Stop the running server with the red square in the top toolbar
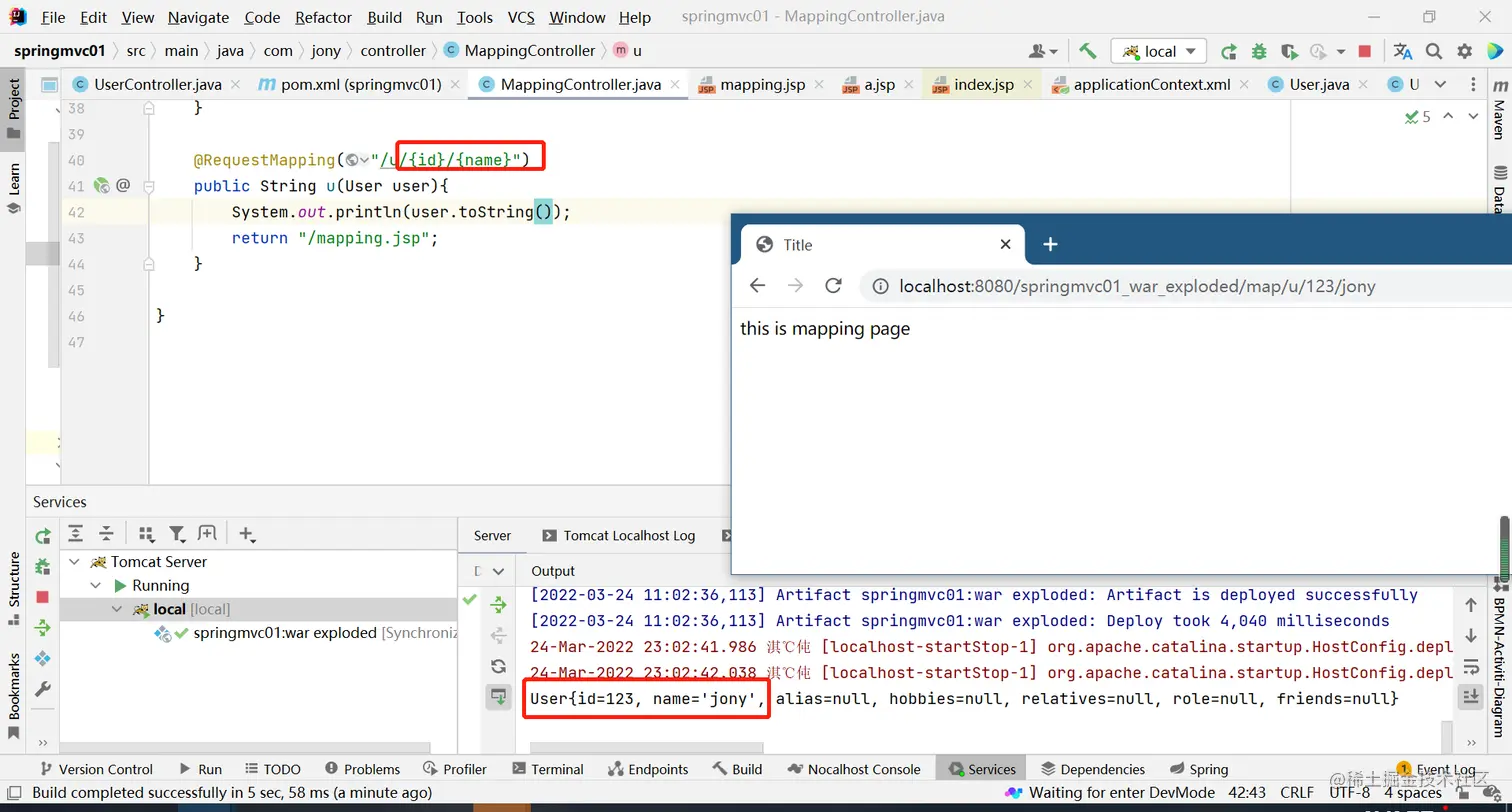The height and width of the screenshot is (812, 1512). click(1365, 51)
